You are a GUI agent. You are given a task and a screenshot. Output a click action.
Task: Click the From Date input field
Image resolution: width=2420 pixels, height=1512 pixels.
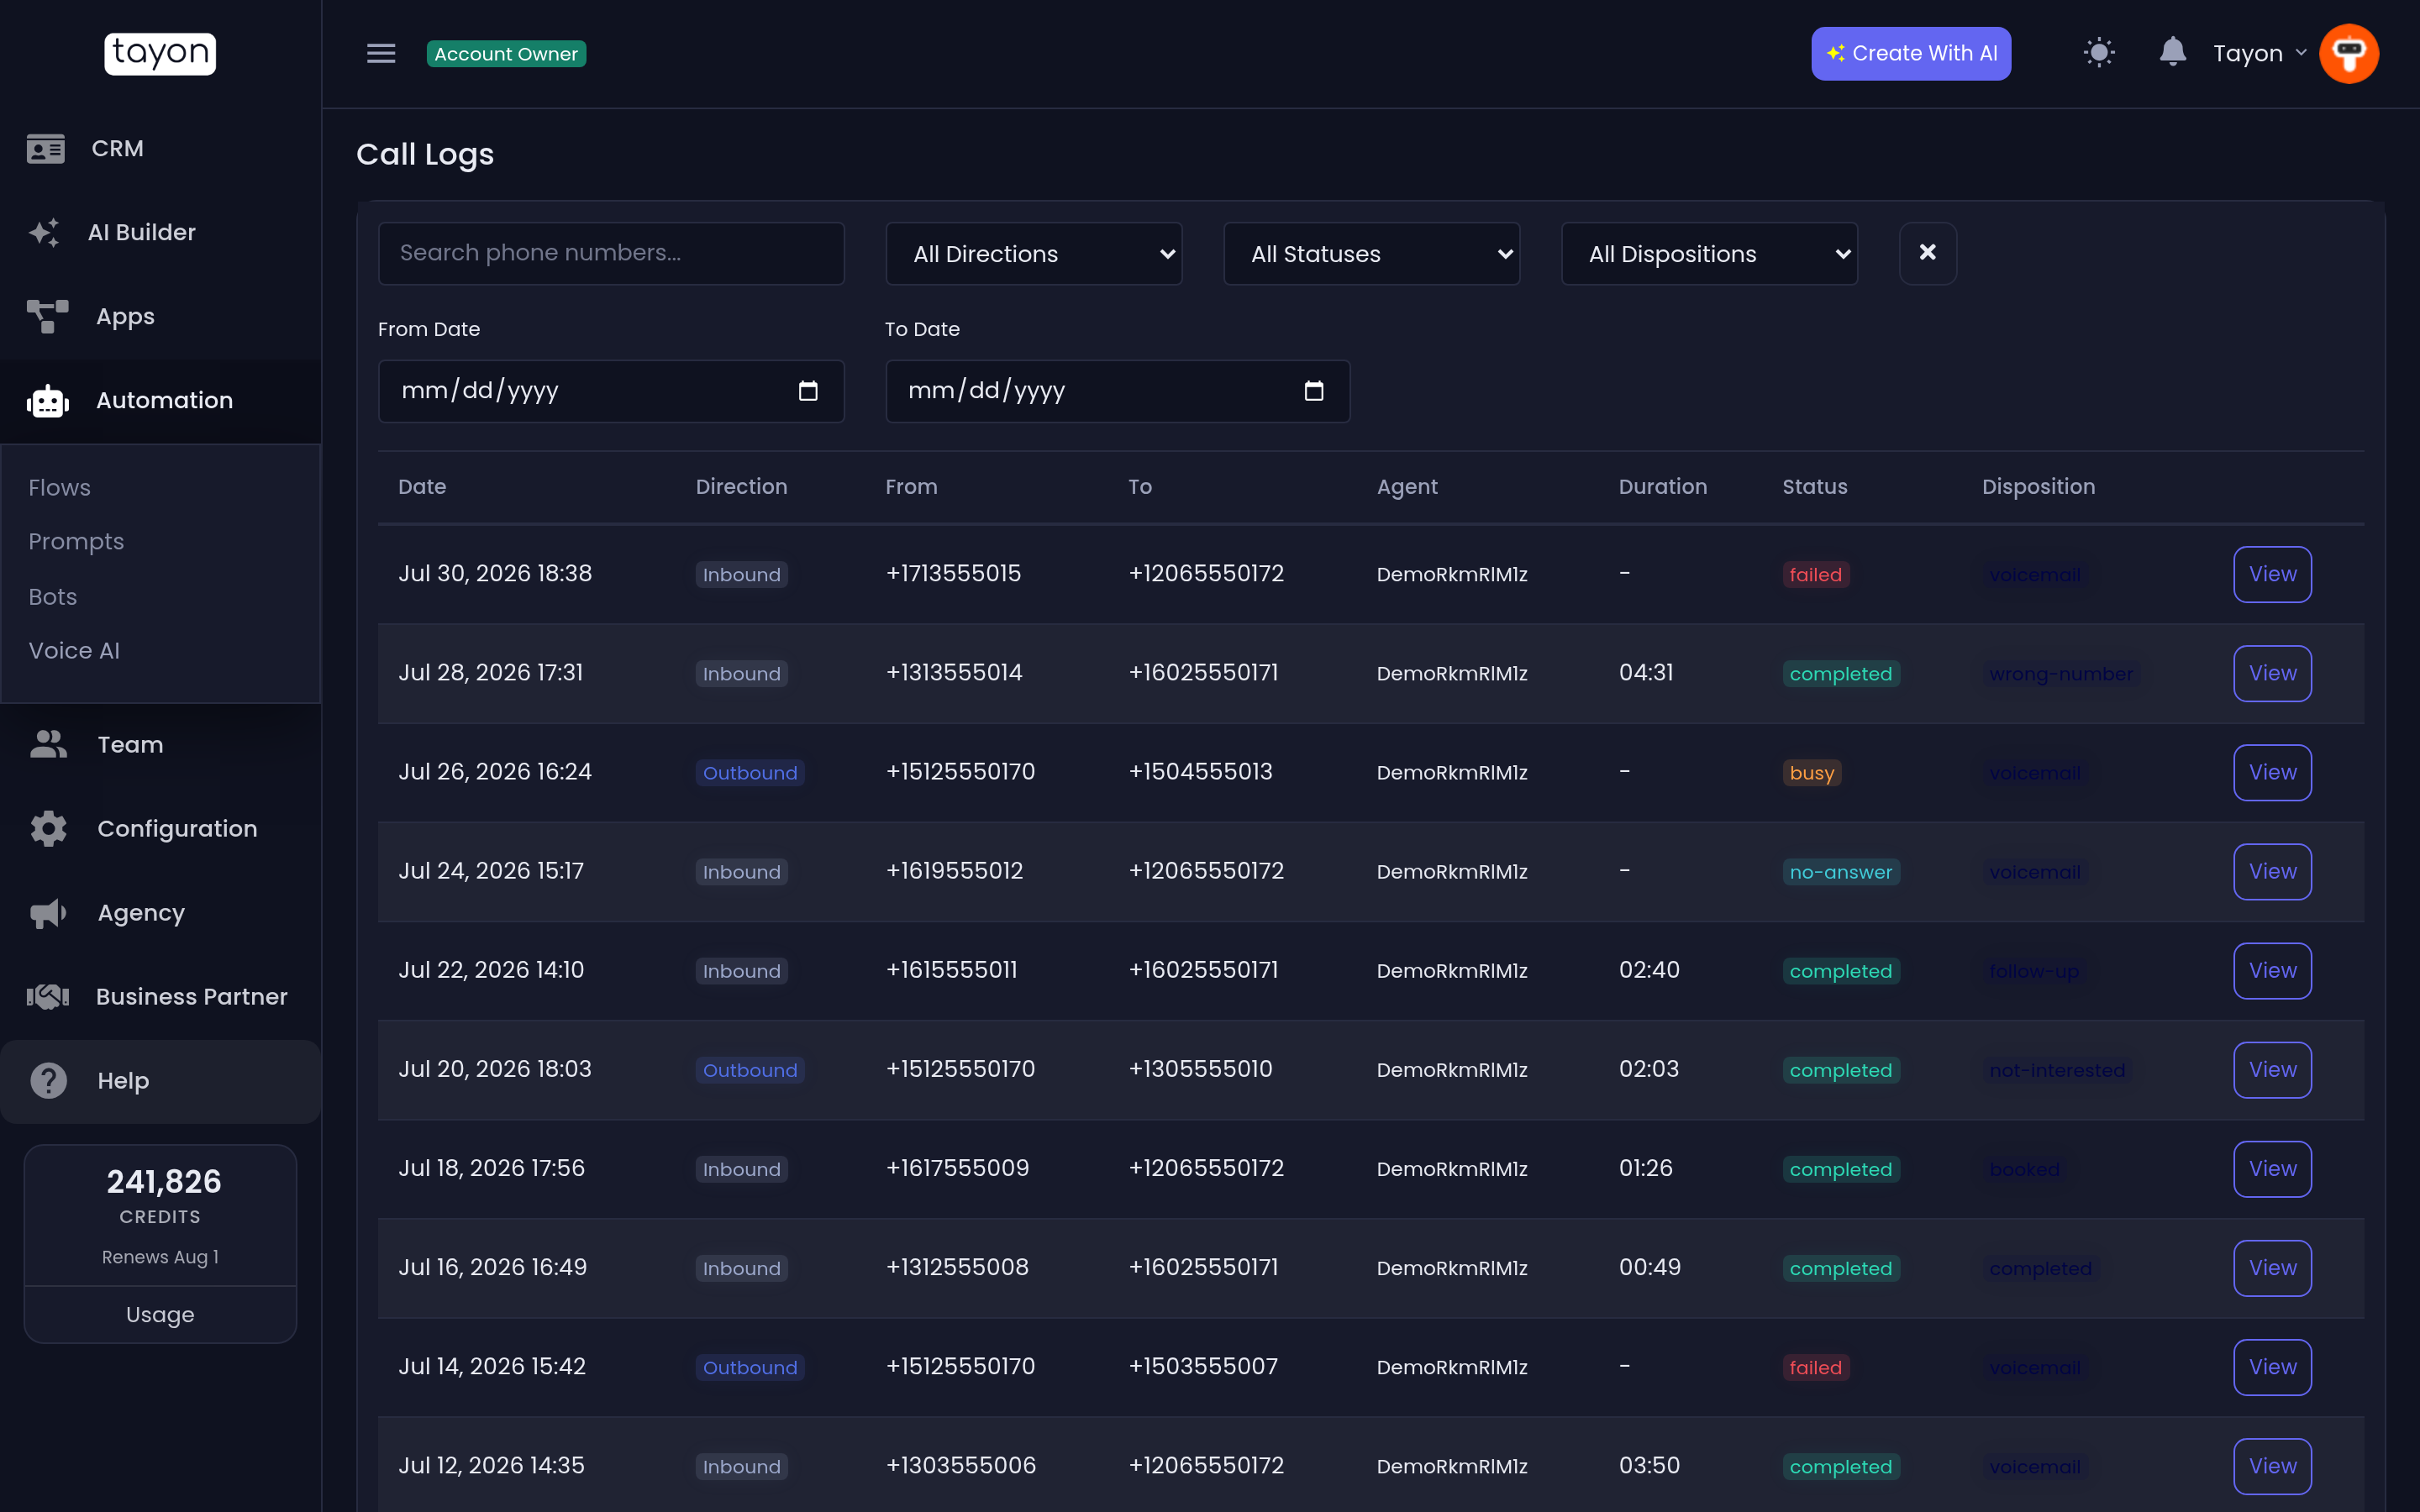coord(611,391)
